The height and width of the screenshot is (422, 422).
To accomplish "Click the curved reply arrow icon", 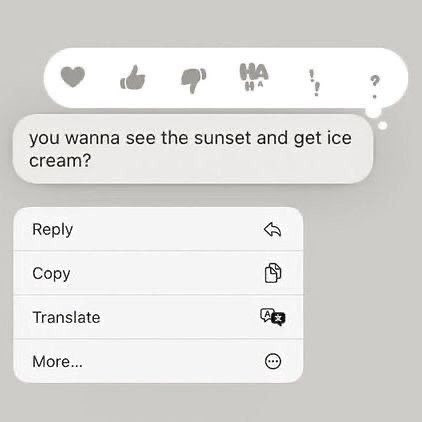I will point(273,229).
